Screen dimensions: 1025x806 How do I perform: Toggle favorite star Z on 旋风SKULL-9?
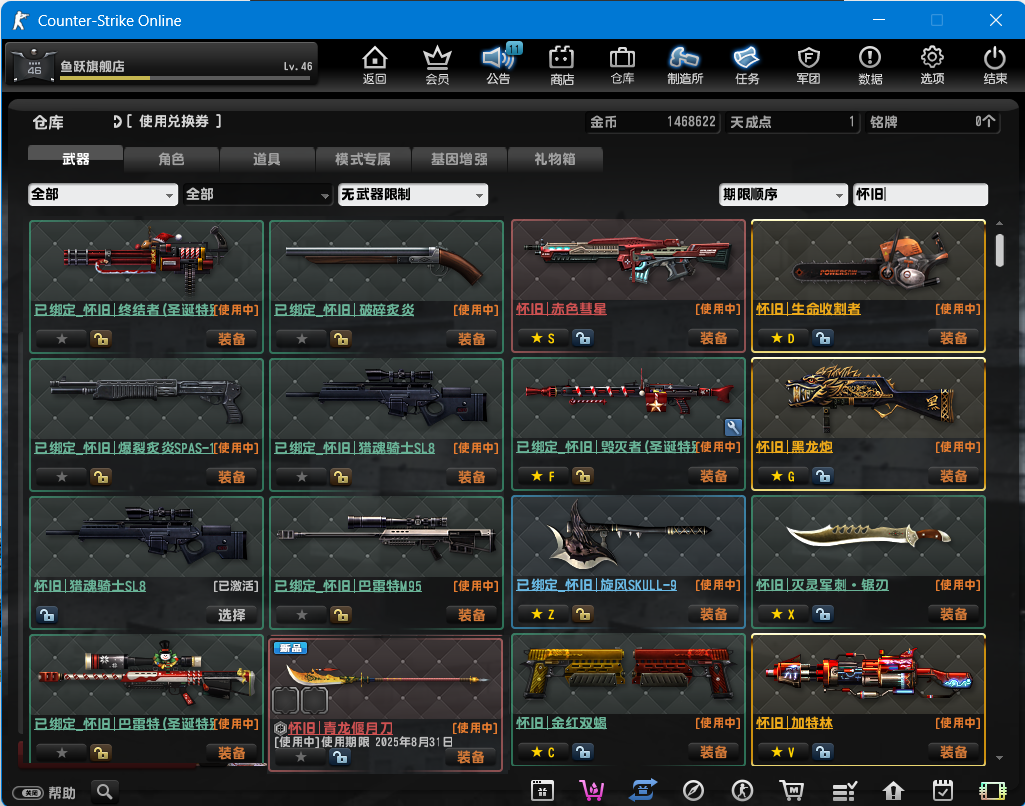click(x=543, y=614)
